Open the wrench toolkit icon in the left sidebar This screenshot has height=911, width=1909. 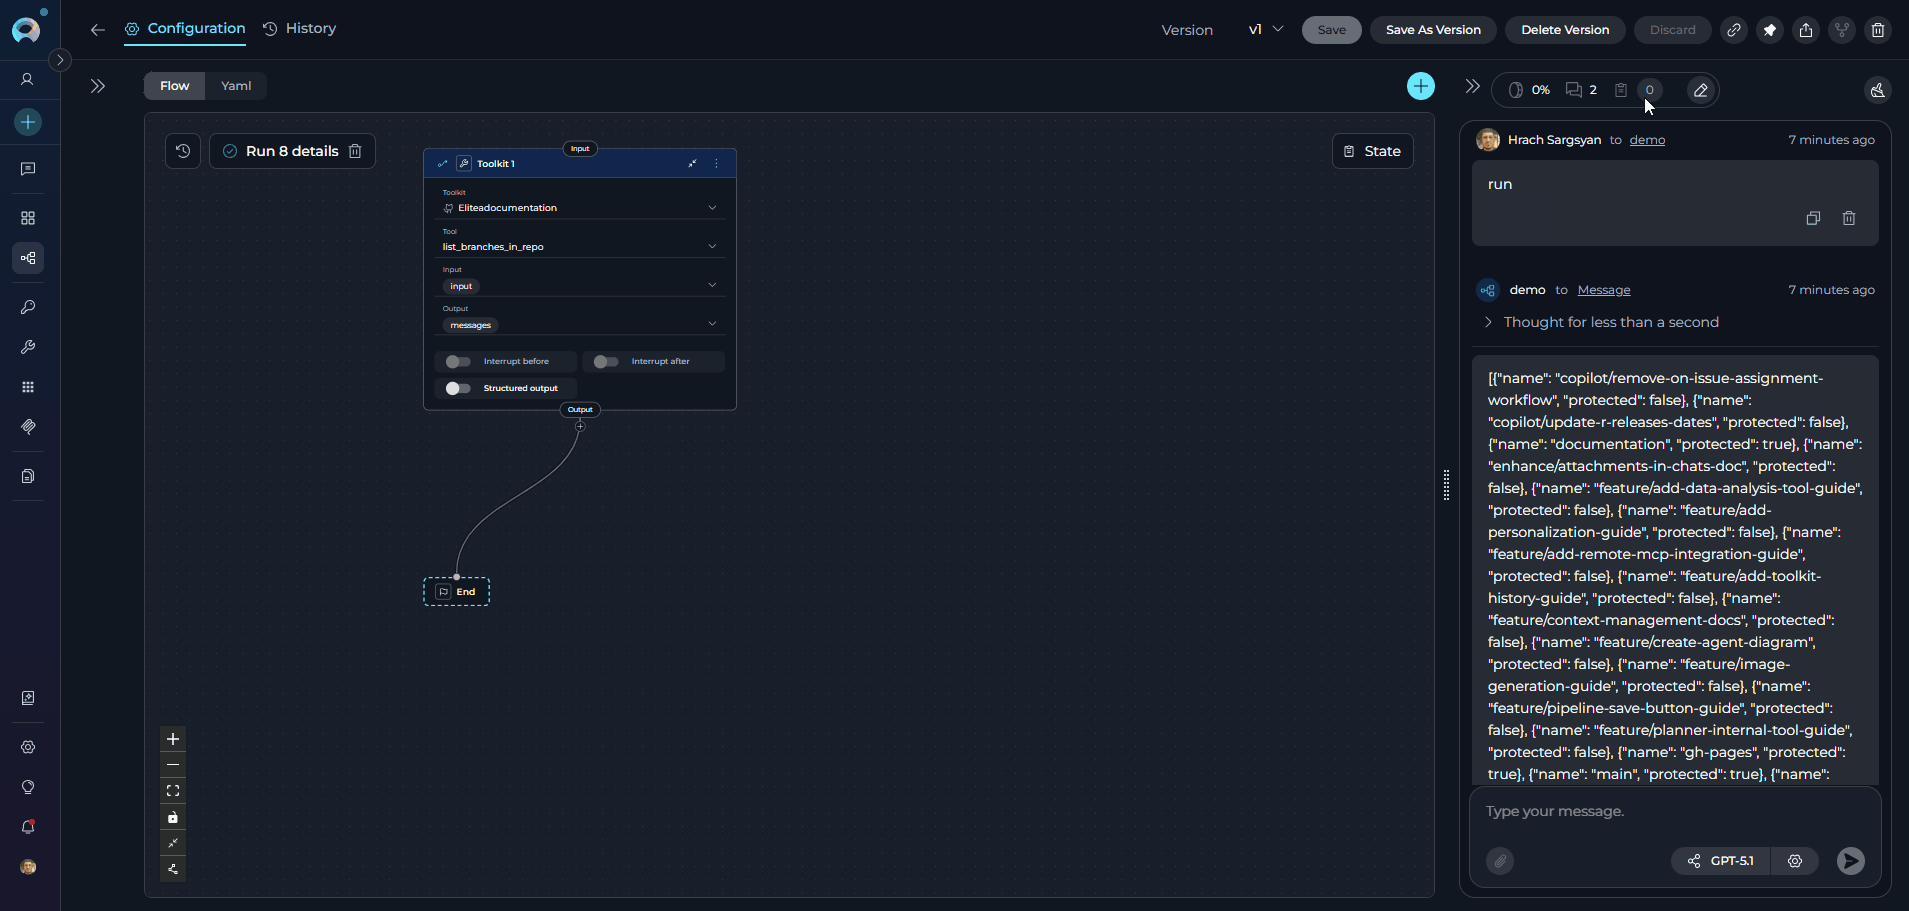[x=27, y=347]
